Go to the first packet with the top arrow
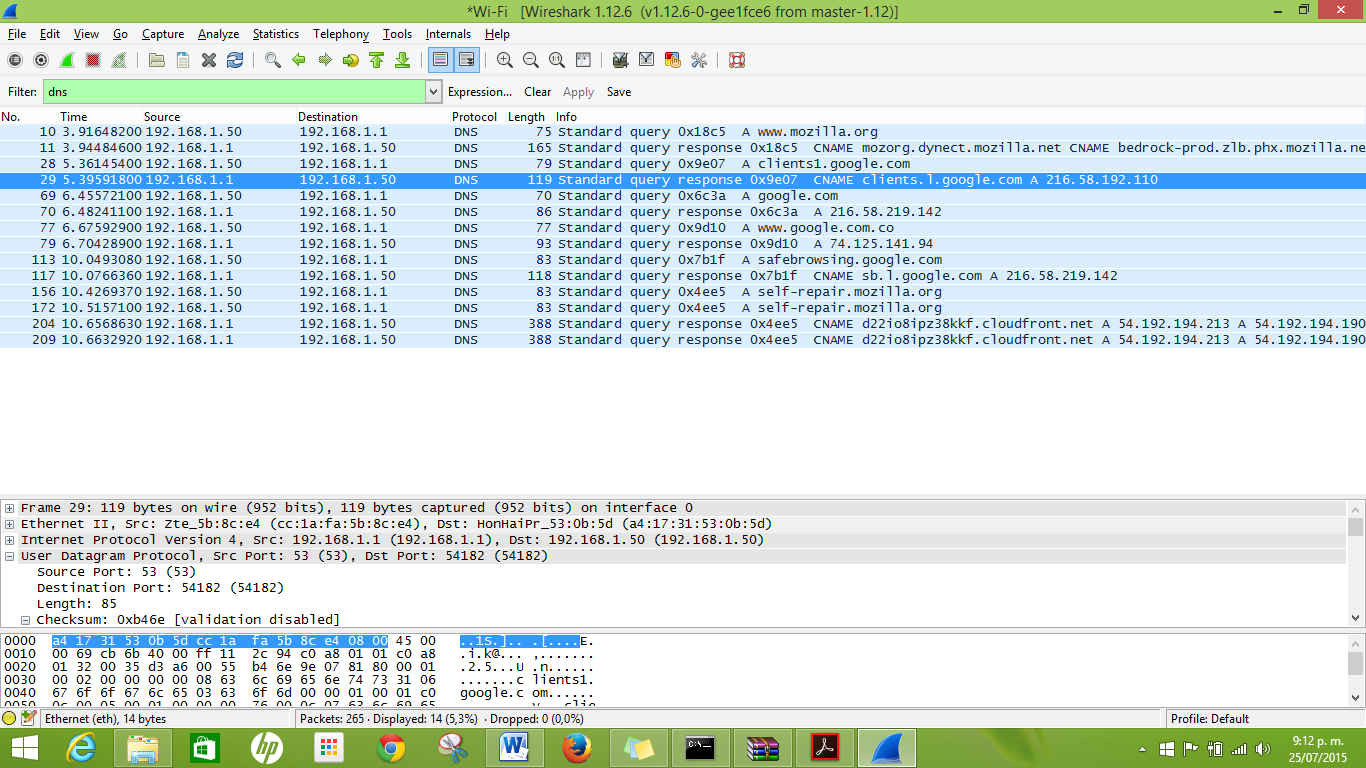 [376, 60]
